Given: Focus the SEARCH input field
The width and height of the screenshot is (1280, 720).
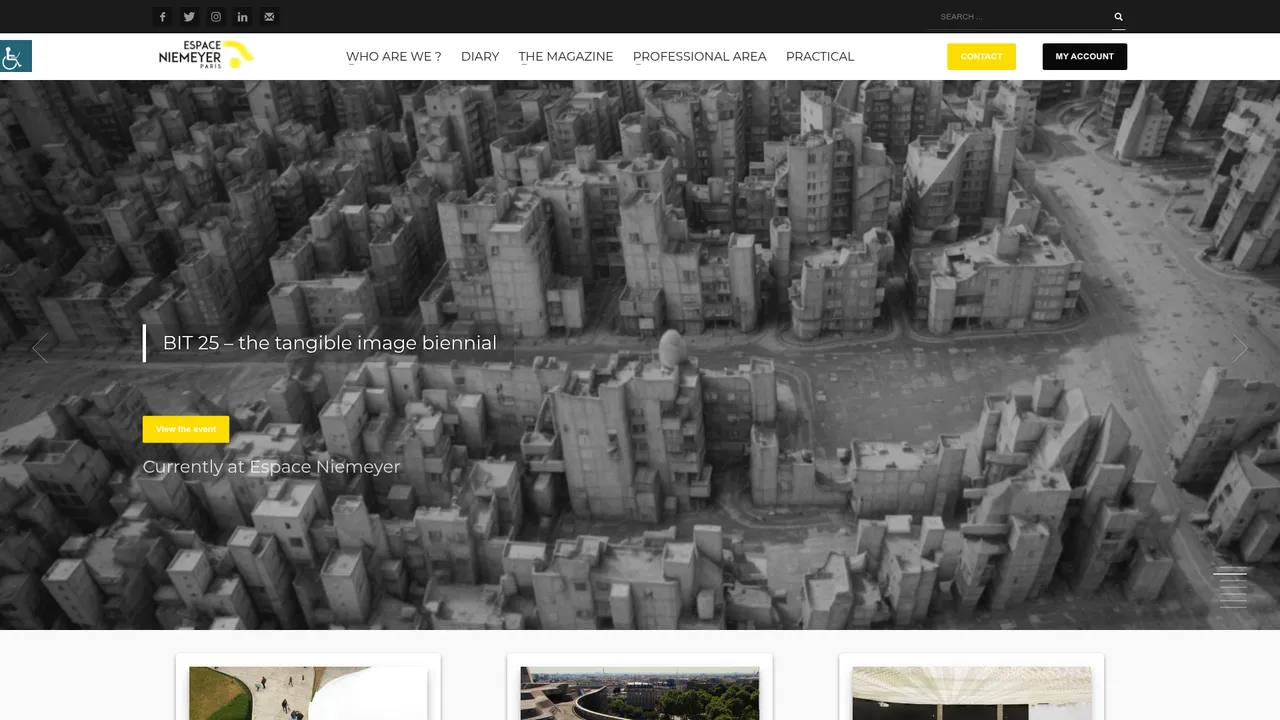Looking at the screenshot, I should click(x=1020, y=17).
